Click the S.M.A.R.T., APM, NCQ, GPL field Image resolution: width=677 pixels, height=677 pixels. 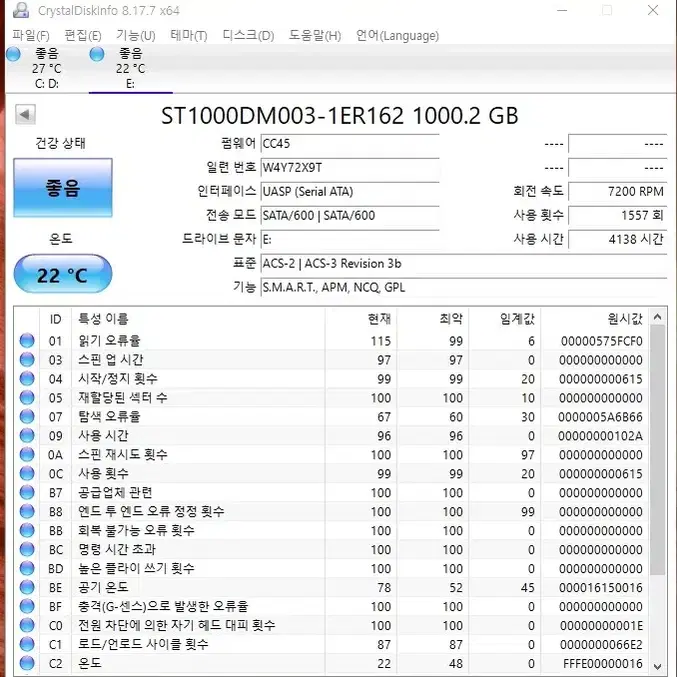[464, 288]
